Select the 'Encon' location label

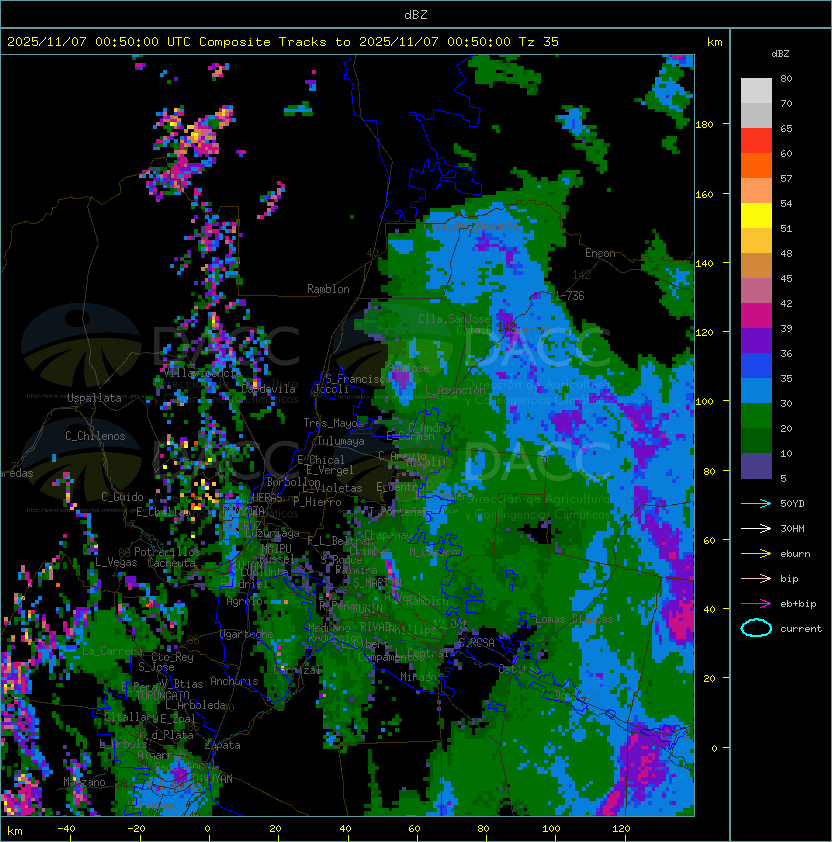point(600,253)
